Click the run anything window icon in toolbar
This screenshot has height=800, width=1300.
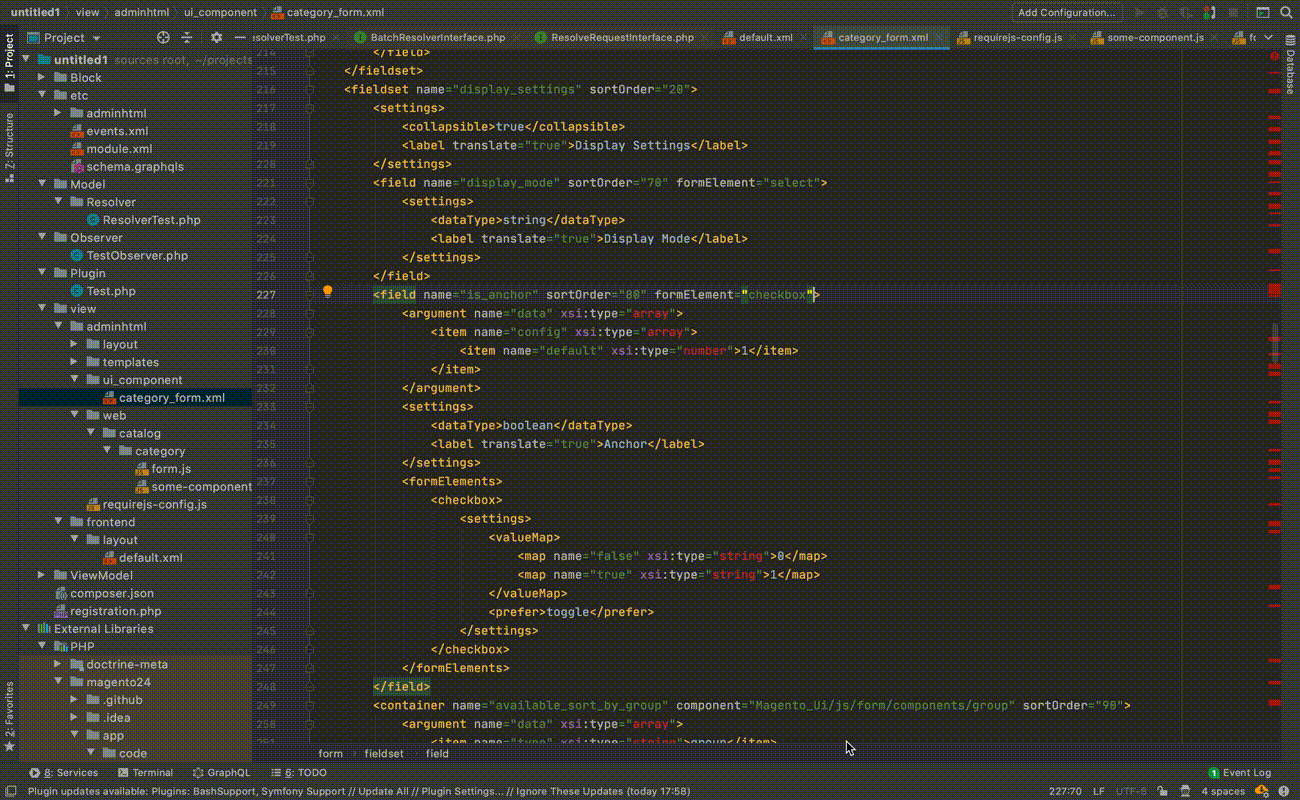coord(1262,13)
